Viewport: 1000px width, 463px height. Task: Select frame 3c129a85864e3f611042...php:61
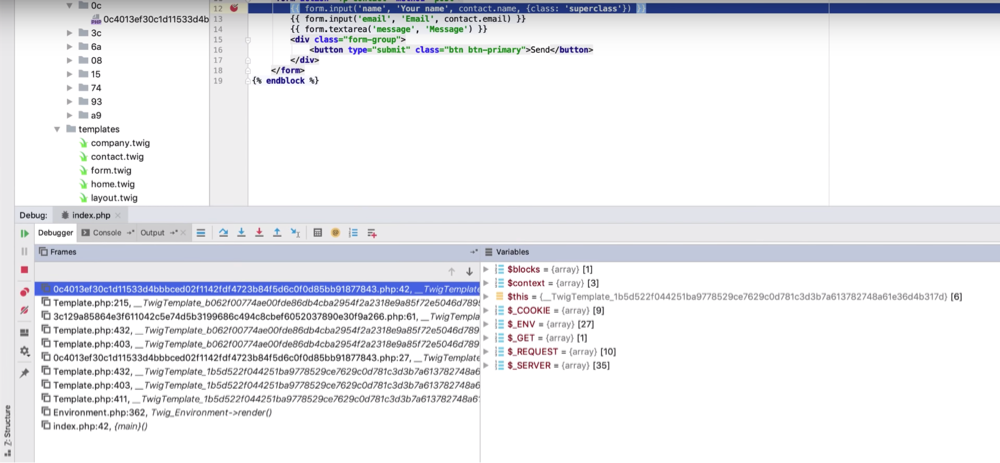[x=257, y=316]
